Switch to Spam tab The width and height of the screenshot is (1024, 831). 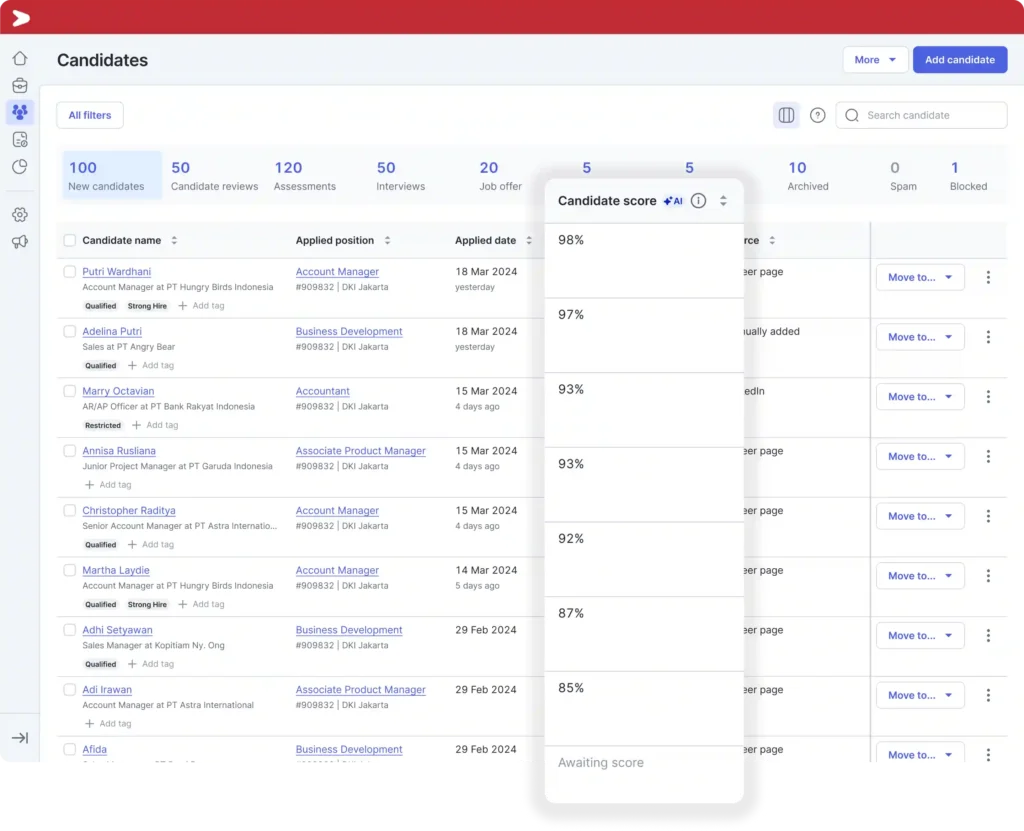tap(903, 176)
